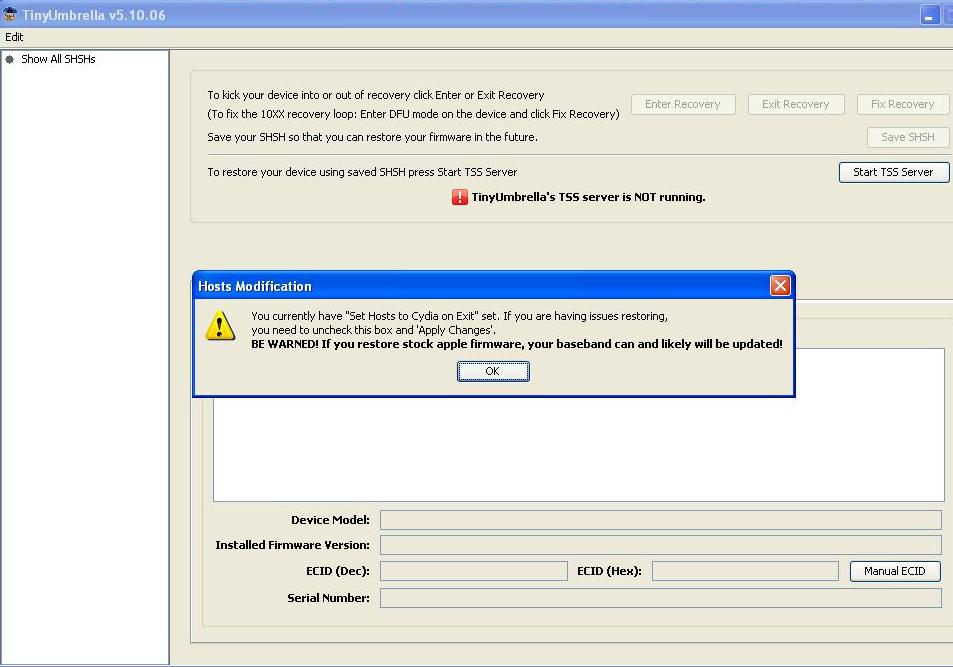Image resolution: width=953 pixels, height=667 pixels.
Task: Focus the ECID (Dec) field
Action: pyautogui.click(x=473, y=571)
